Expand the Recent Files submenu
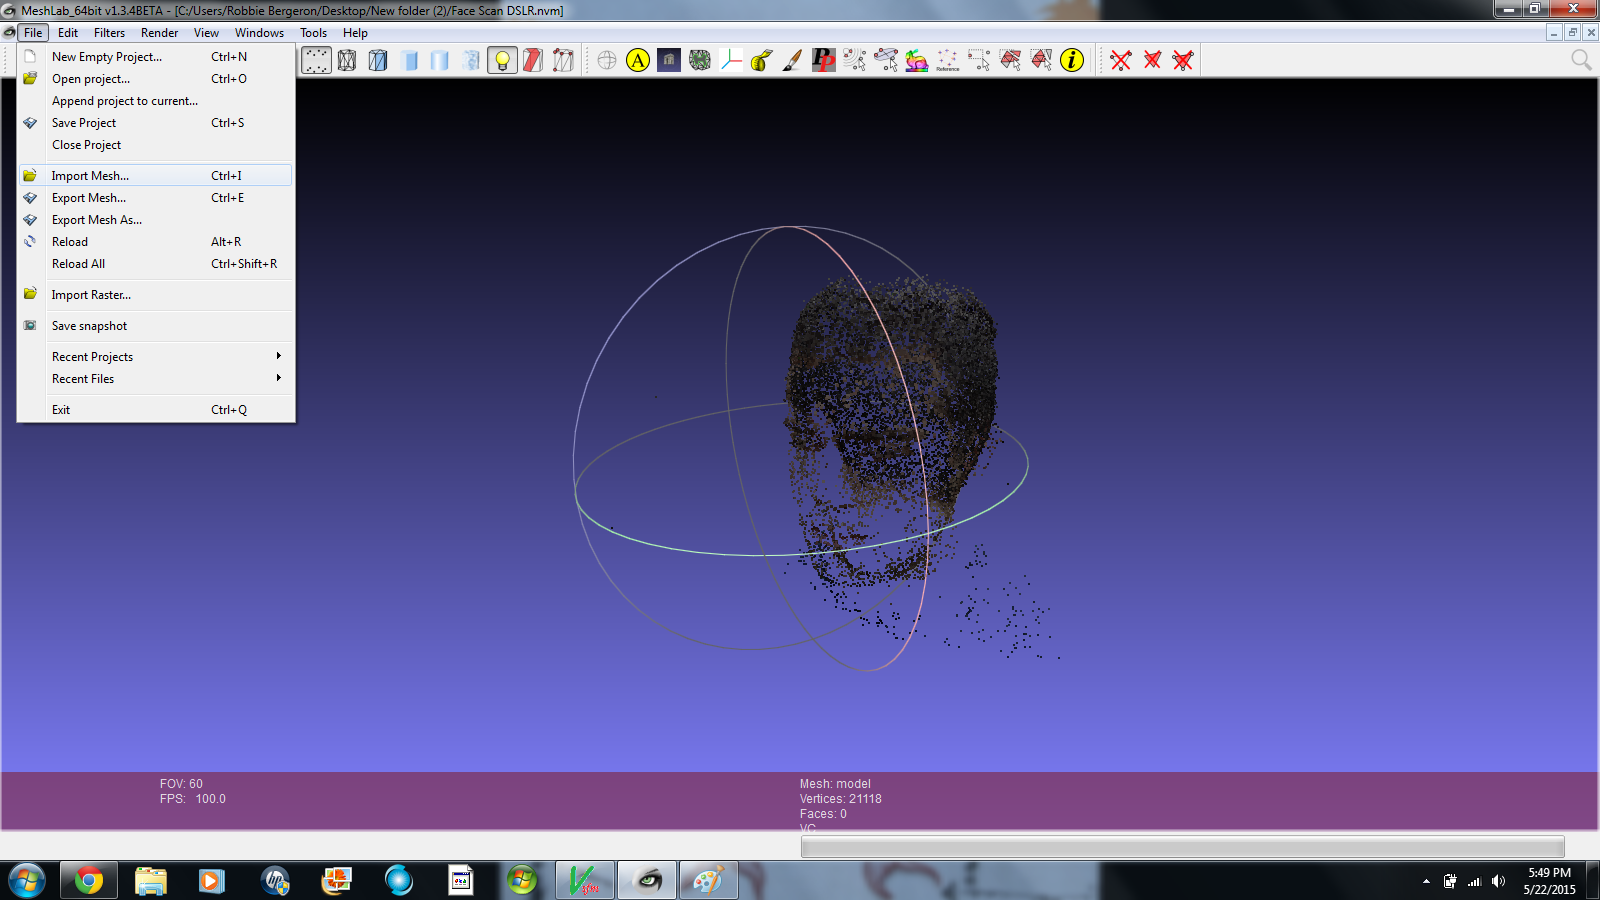Viewport: 1600px width, 900px height. pyautogui.click(x=156, y=379)
